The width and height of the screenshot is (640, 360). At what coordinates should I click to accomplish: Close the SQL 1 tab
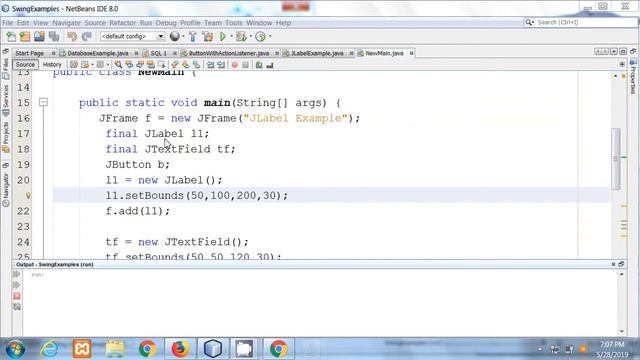[x=175, y=53]
